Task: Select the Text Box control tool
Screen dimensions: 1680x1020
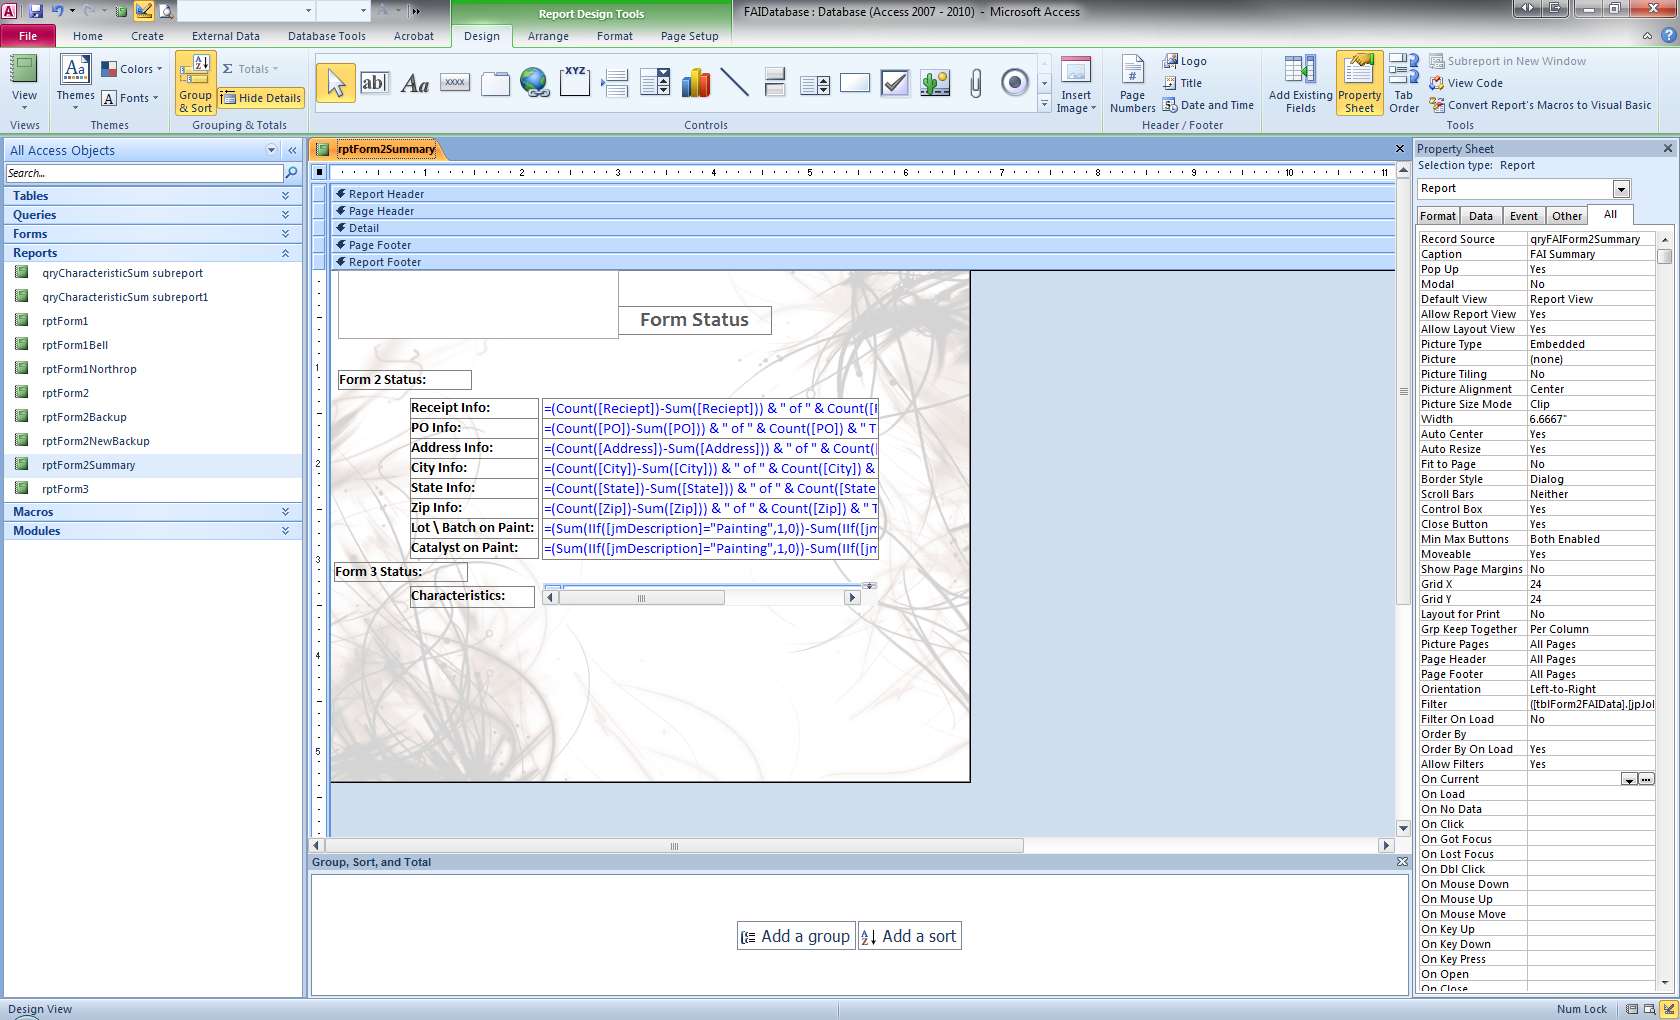Action: (x=374, y=83)
